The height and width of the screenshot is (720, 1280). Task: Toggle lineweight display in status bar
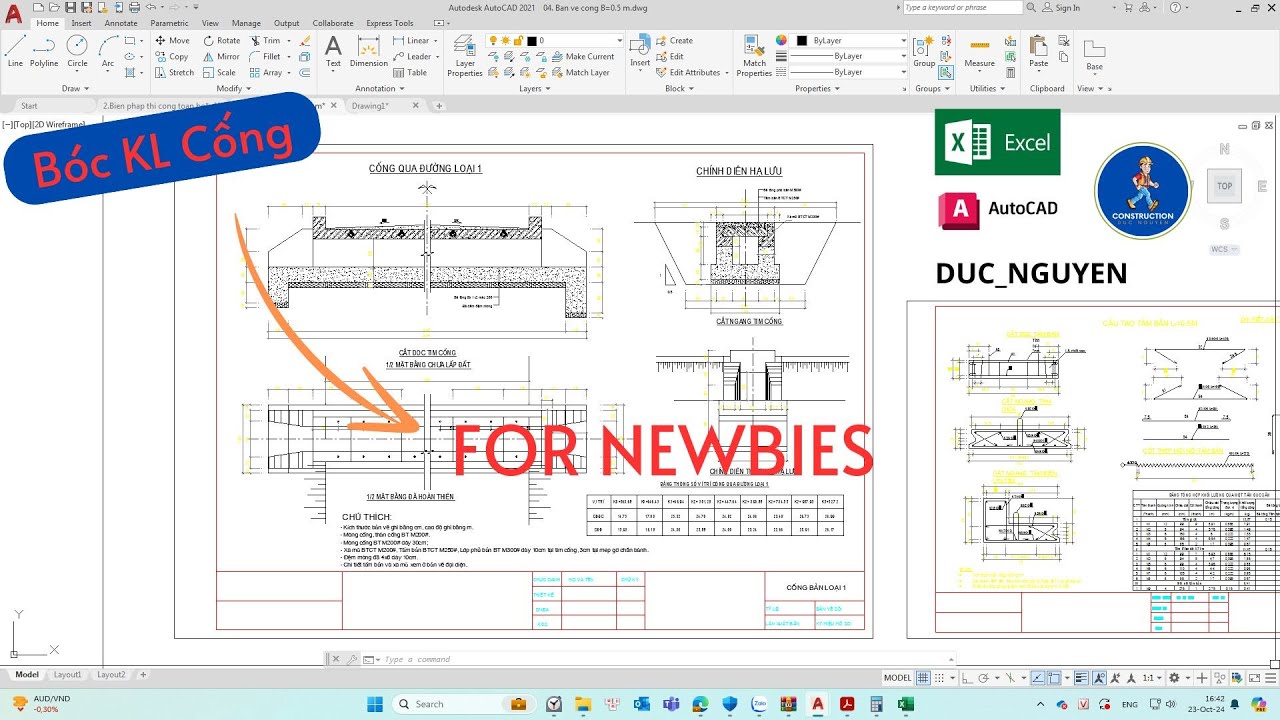1079,678
